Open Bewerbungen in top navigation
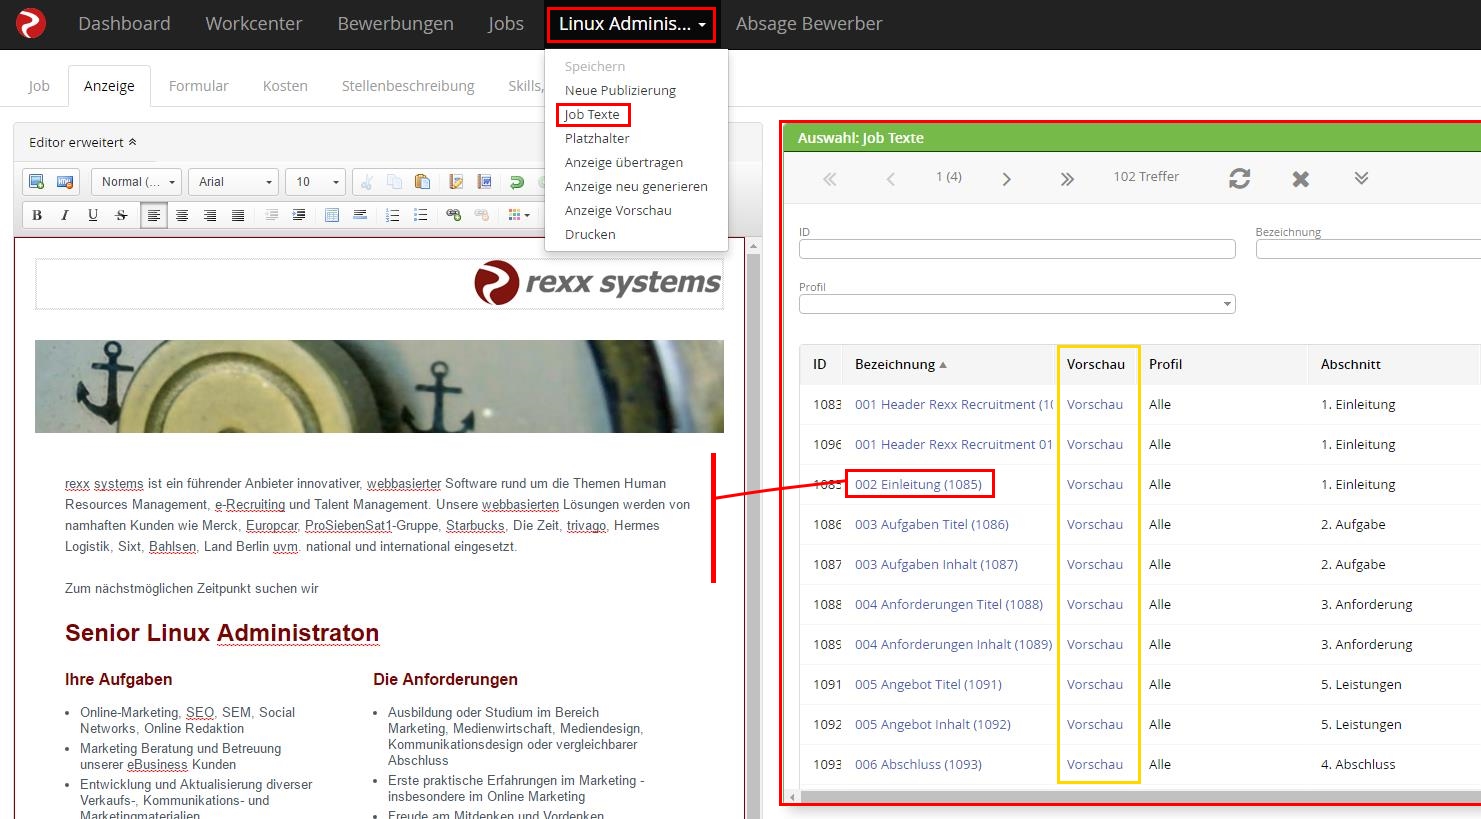 click(395, 23)
